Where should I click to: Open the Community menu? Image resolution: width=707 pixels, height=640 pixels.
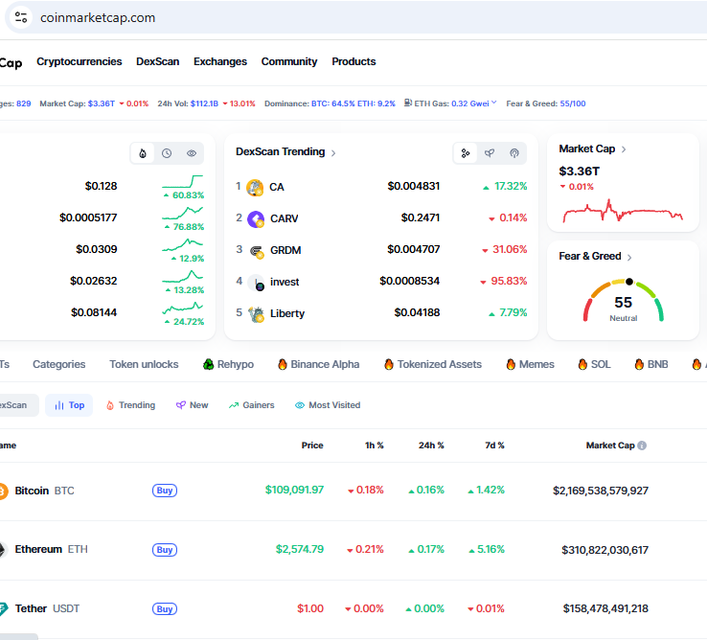tap(289, 61)
